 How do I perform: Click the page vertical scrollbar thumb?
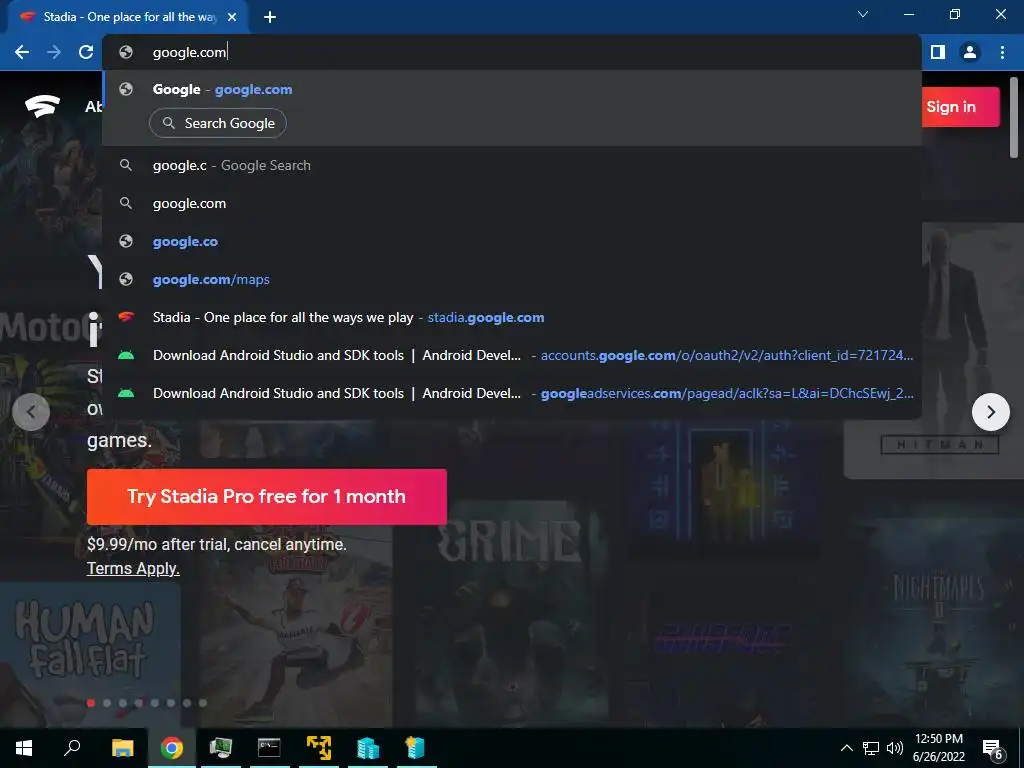pyautogui.click(x=1014, y=118)
